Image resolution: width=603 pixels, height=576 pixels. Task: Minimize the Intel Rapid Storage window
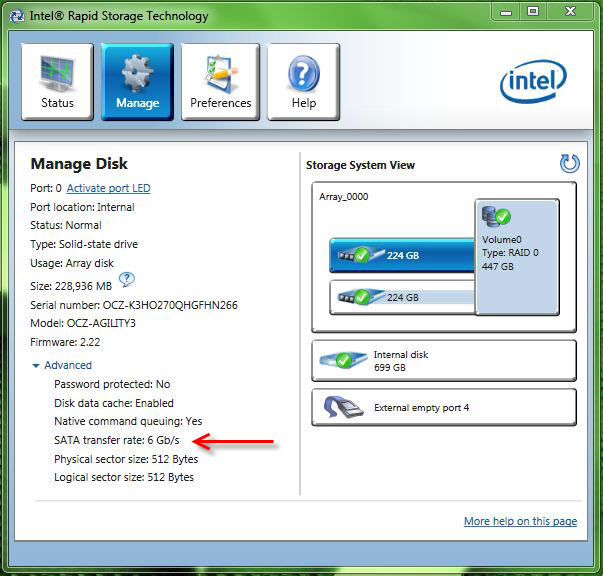click(x=506, y=12)
